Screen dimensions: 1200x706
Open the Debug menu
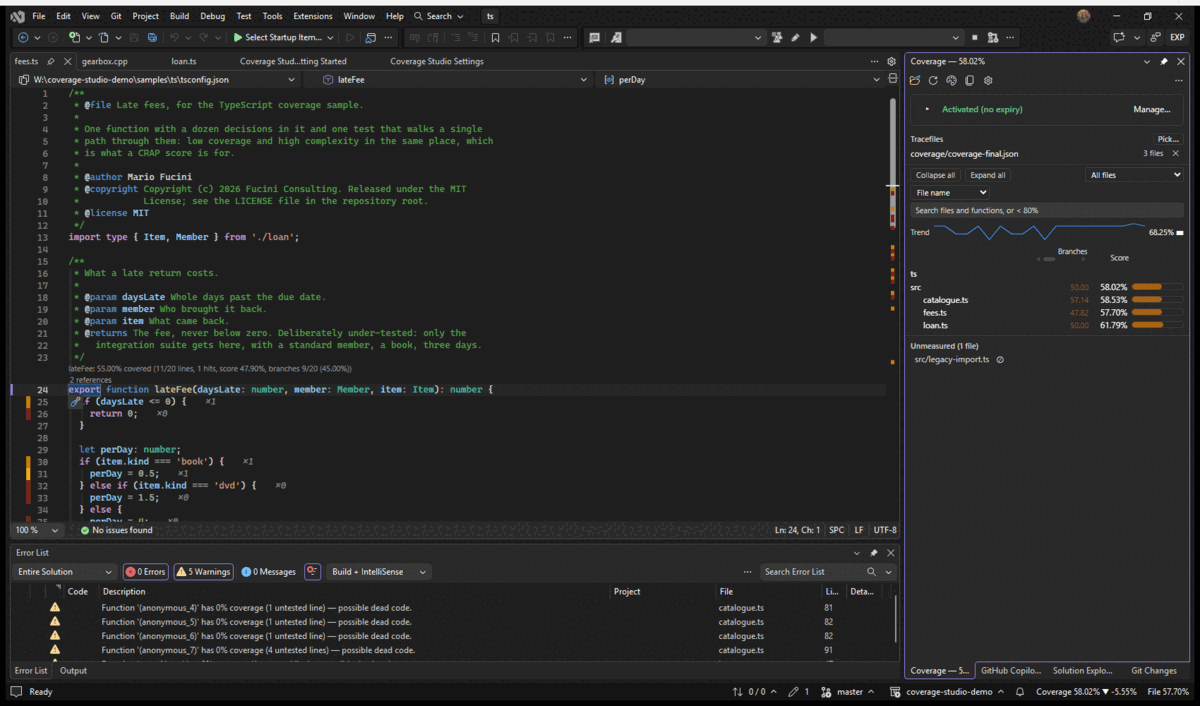pyautogui.click(x=212, y=16)
